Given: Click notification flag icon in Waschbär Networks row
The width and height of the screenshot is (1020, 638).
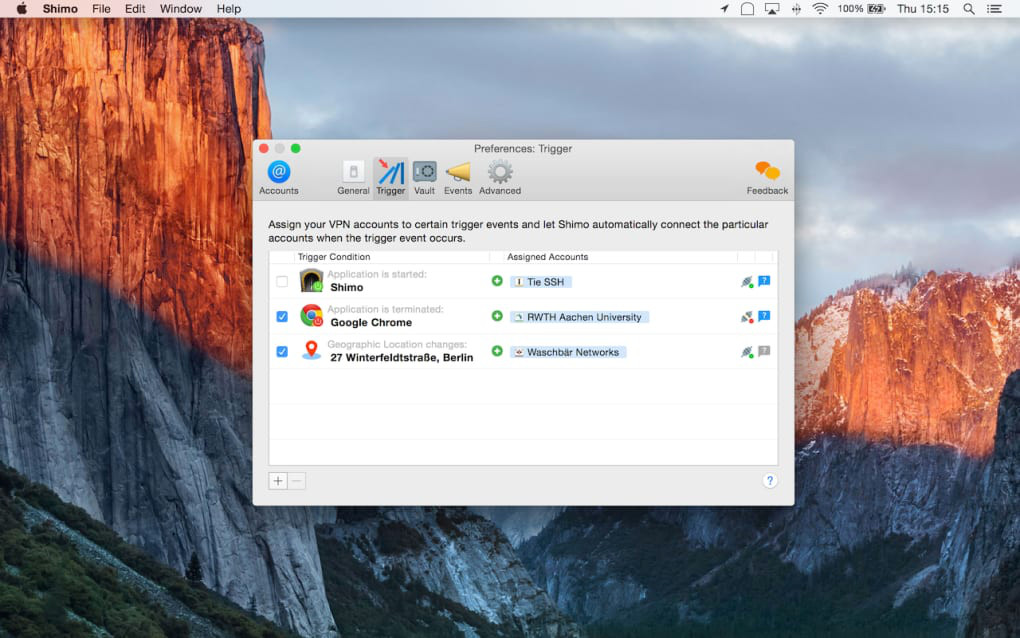Looking at the screenshot, I should [764, 351].
